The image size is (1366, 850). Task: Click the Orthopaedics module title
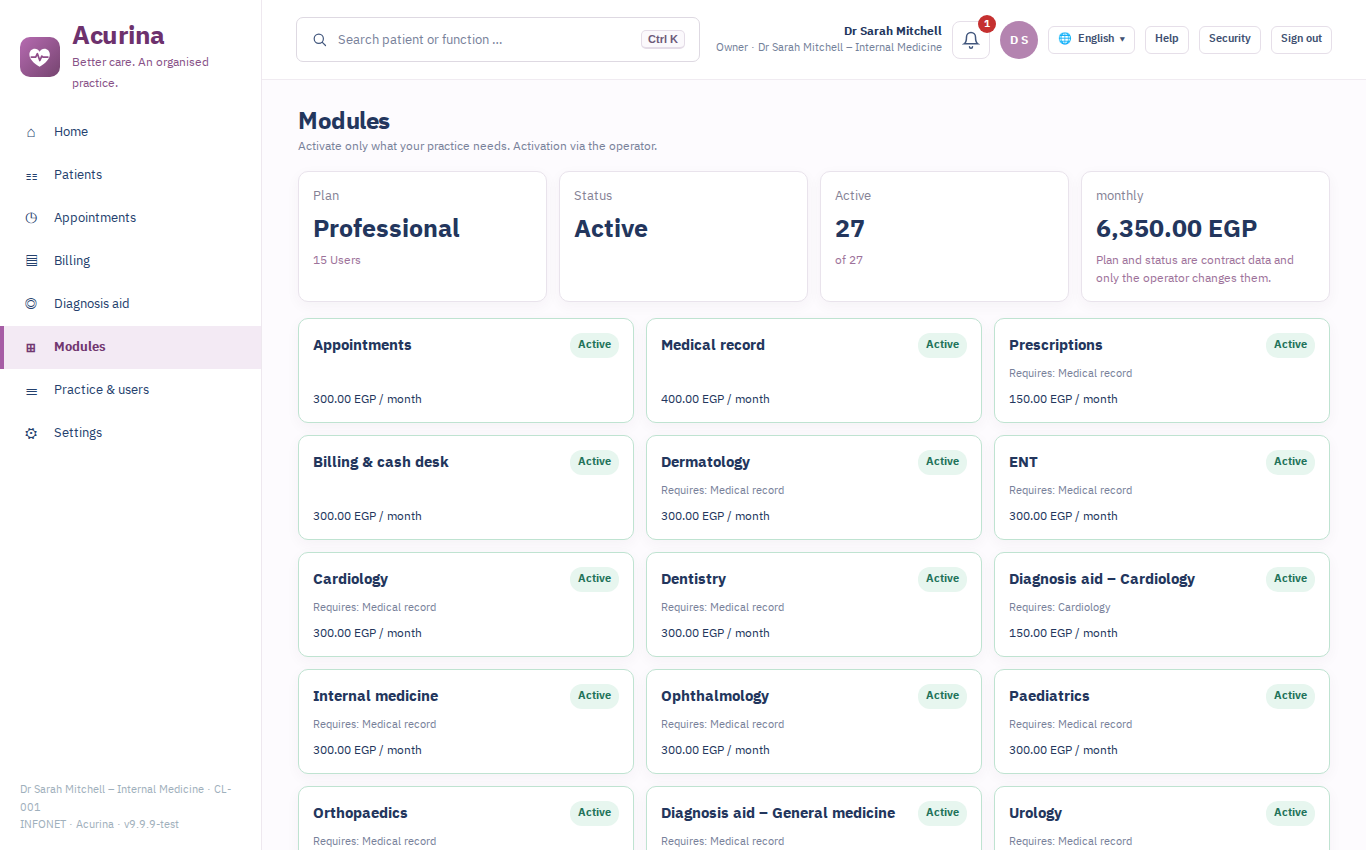(360, 813)
